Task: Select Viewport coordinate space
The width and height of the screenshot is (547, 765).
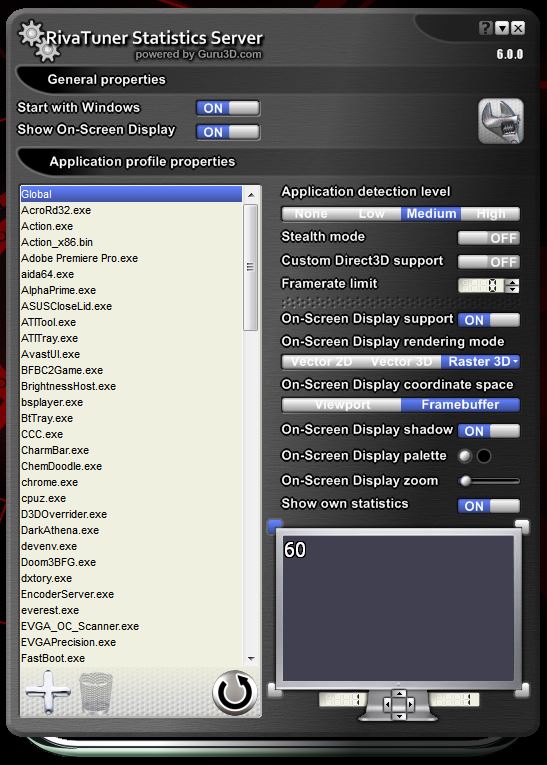Action: [342, 404]
